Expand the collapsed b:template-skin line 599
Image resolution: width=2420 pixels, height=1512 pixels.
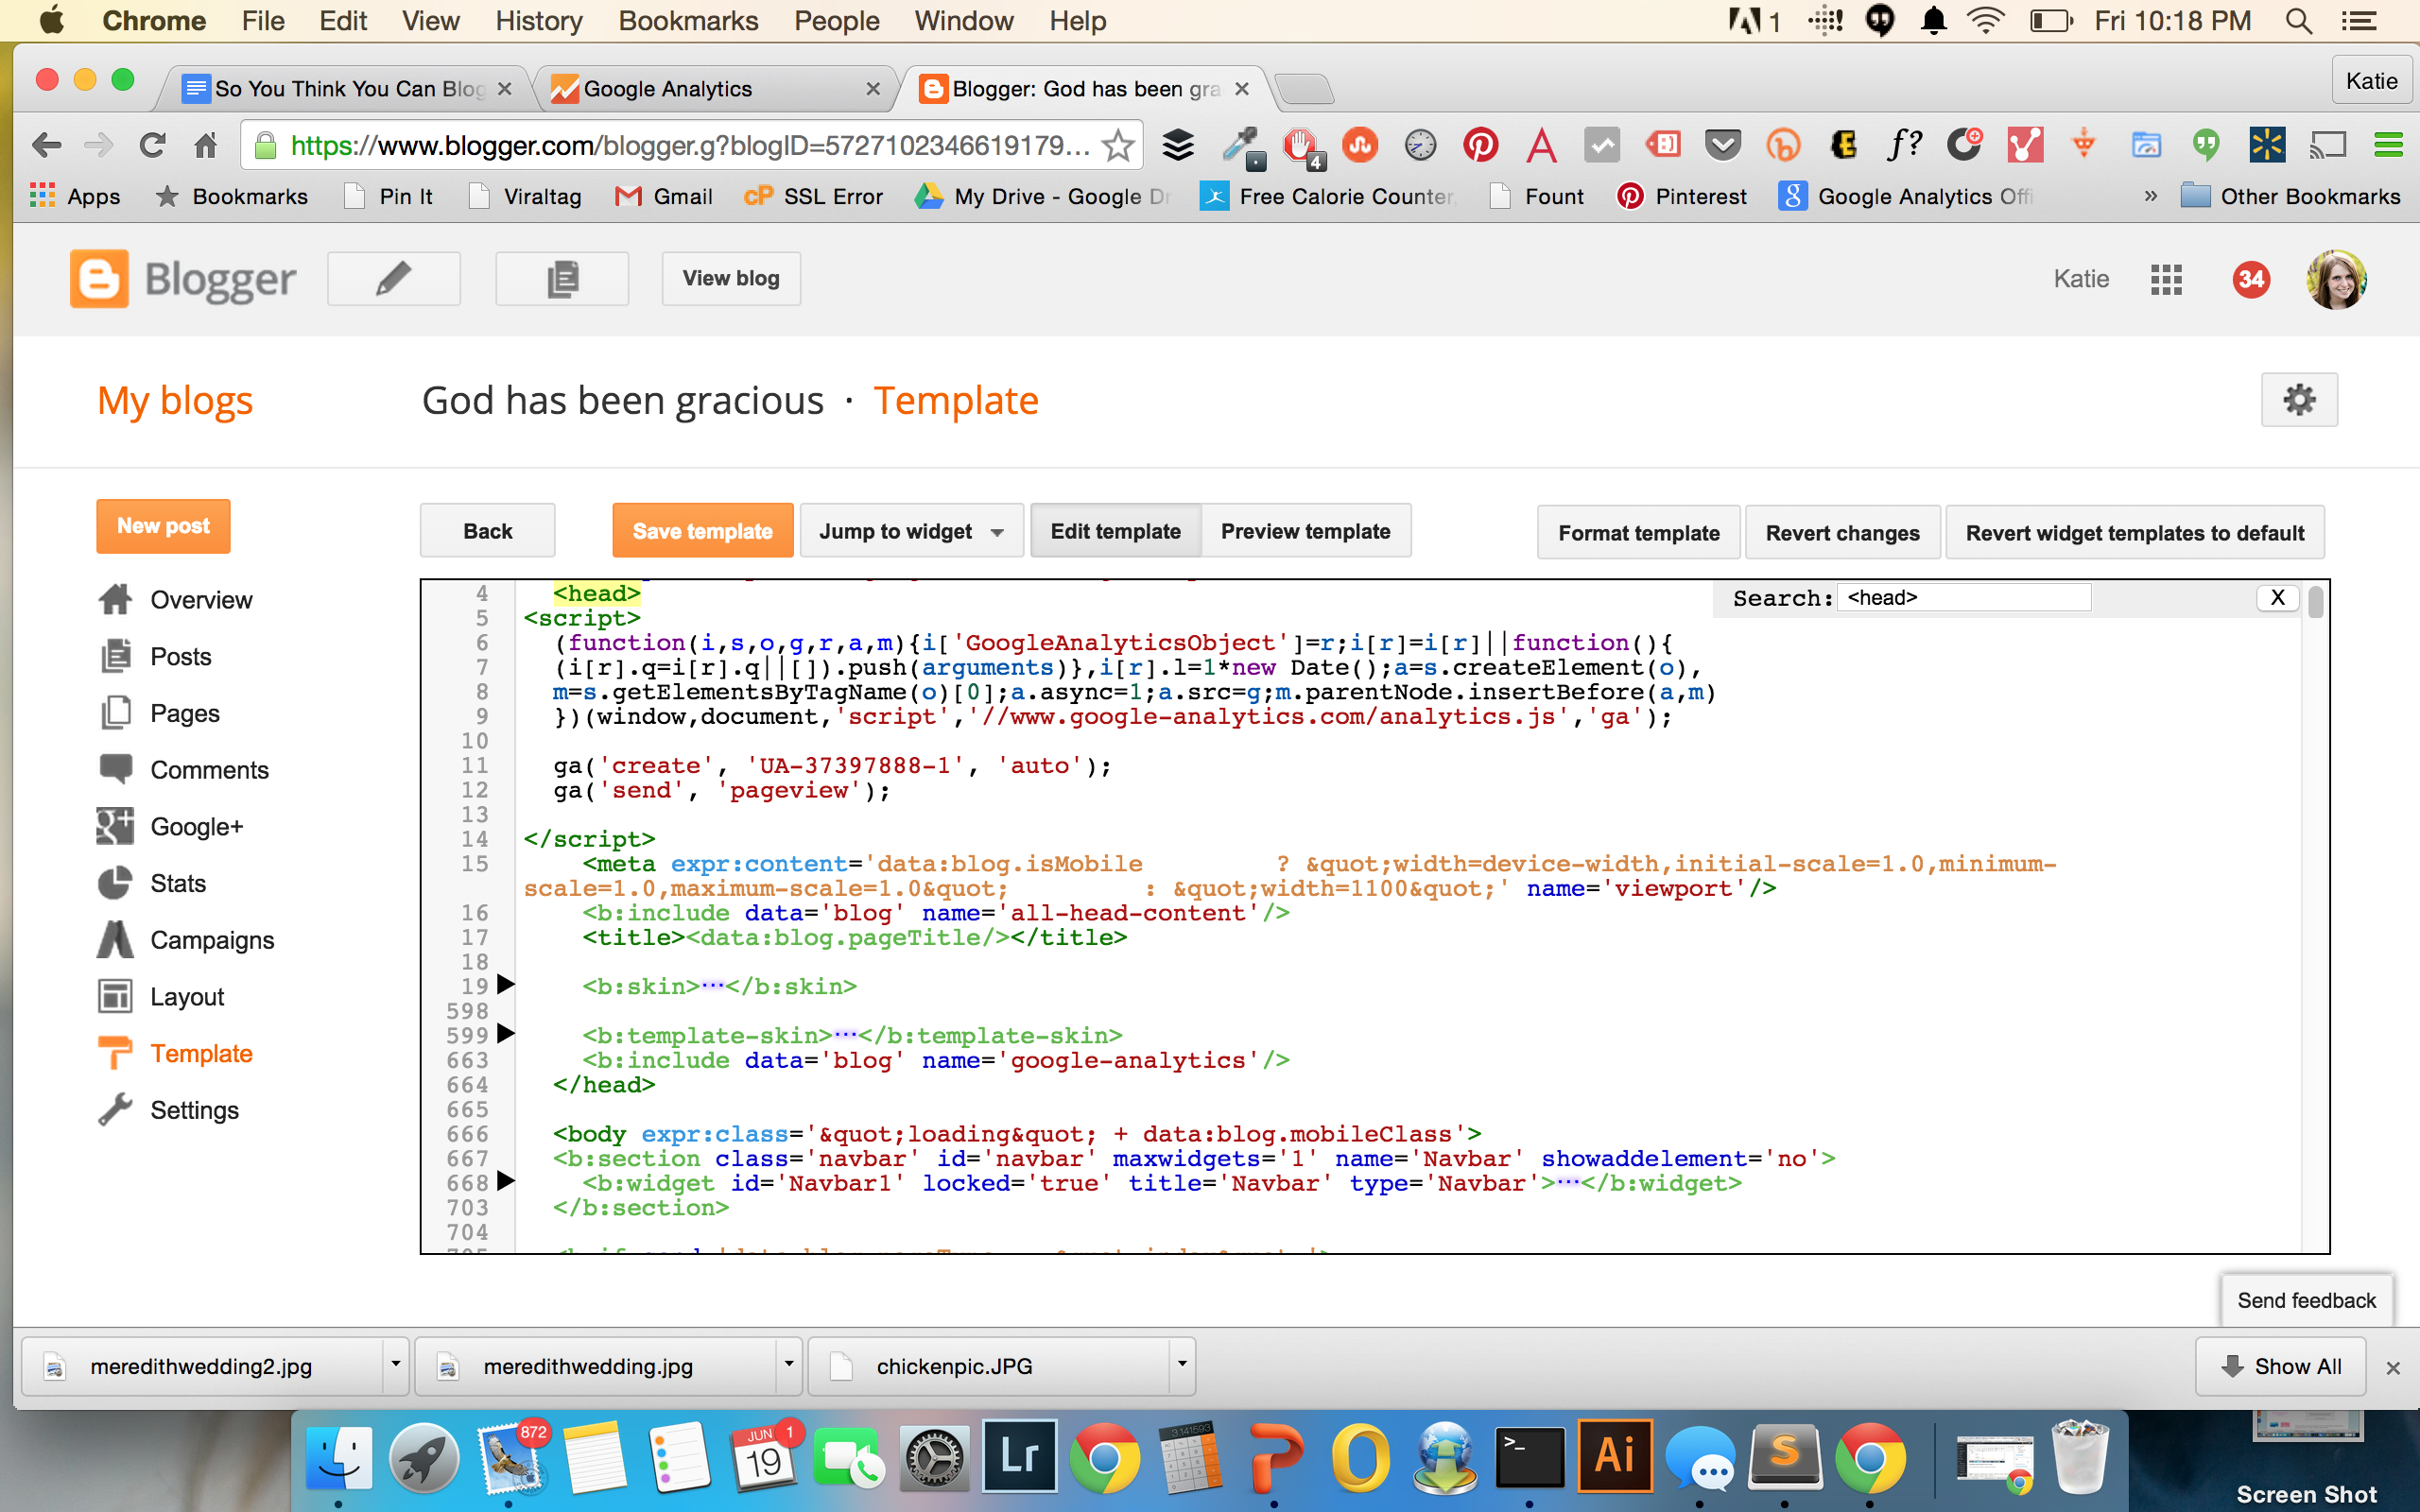pos(509,1035)
